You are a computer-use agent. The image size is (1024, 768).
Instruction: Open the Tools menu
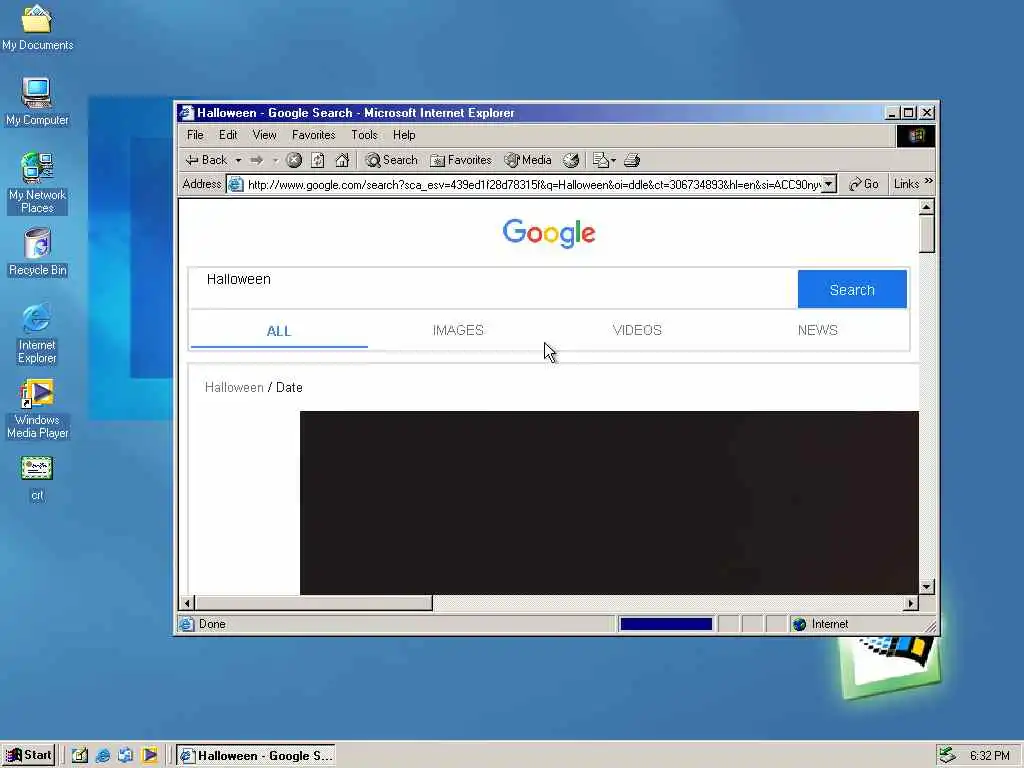click(x=364, y=135)
